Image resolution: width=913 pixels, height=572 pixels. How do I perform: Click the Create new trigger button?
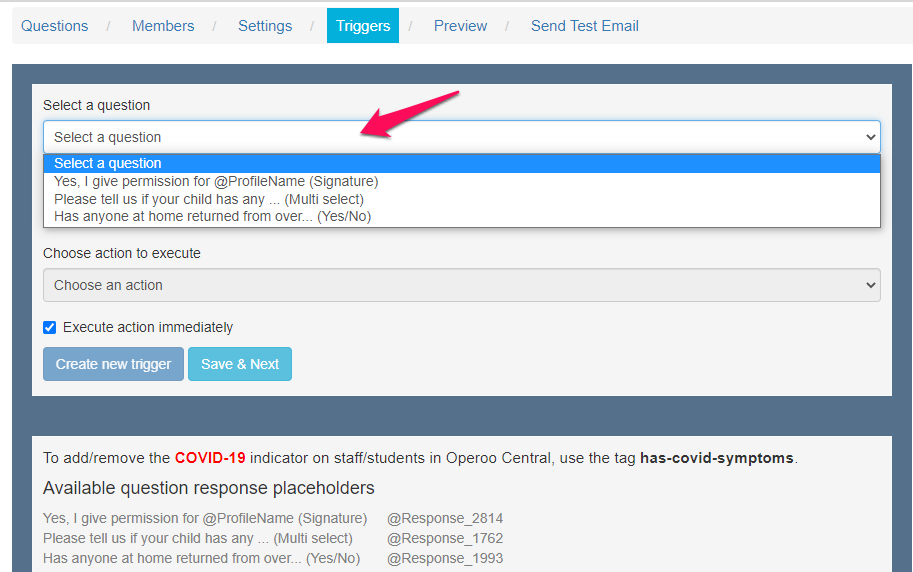pyautogui.click(x=113, y=364)
